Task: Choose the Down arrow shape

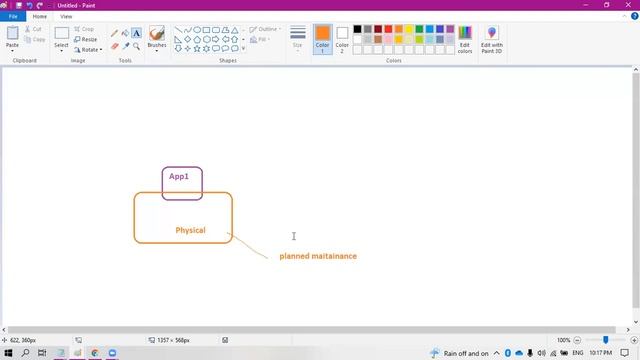Action: (178, 49)
